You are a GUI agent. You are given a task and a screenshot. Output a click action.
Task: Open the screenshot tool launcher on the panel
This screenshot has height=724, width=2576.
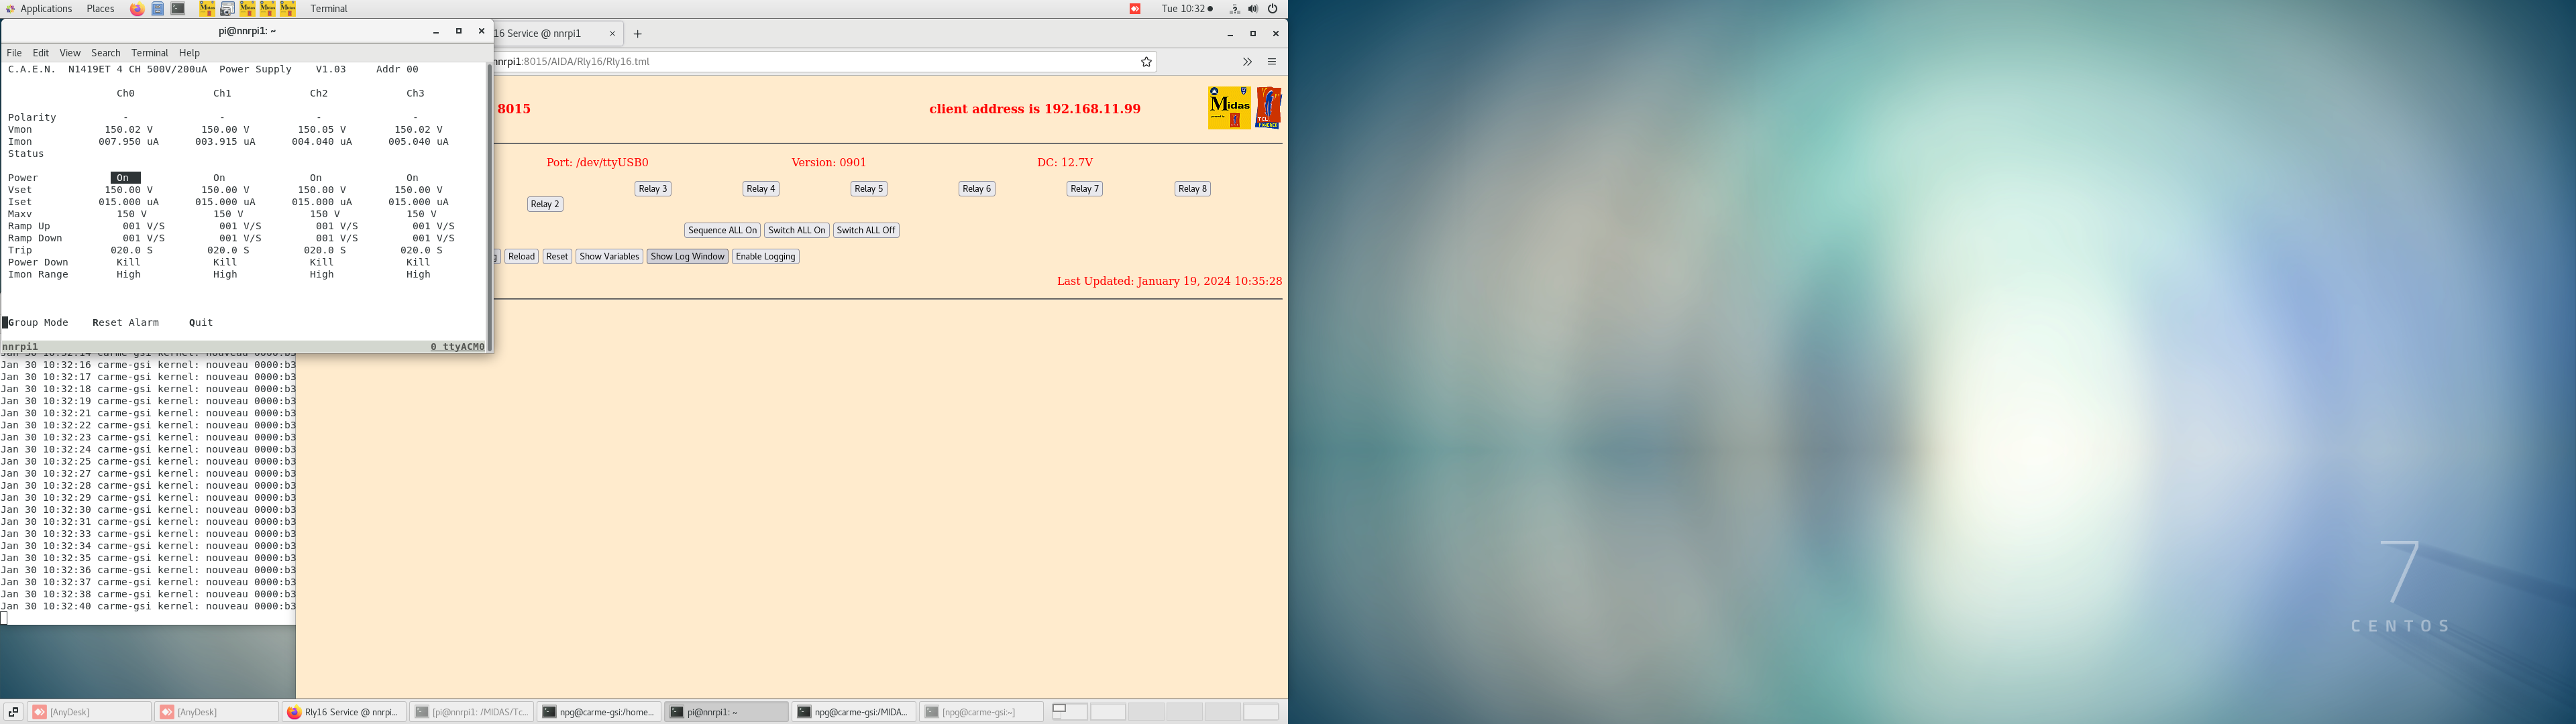[227, 8]
